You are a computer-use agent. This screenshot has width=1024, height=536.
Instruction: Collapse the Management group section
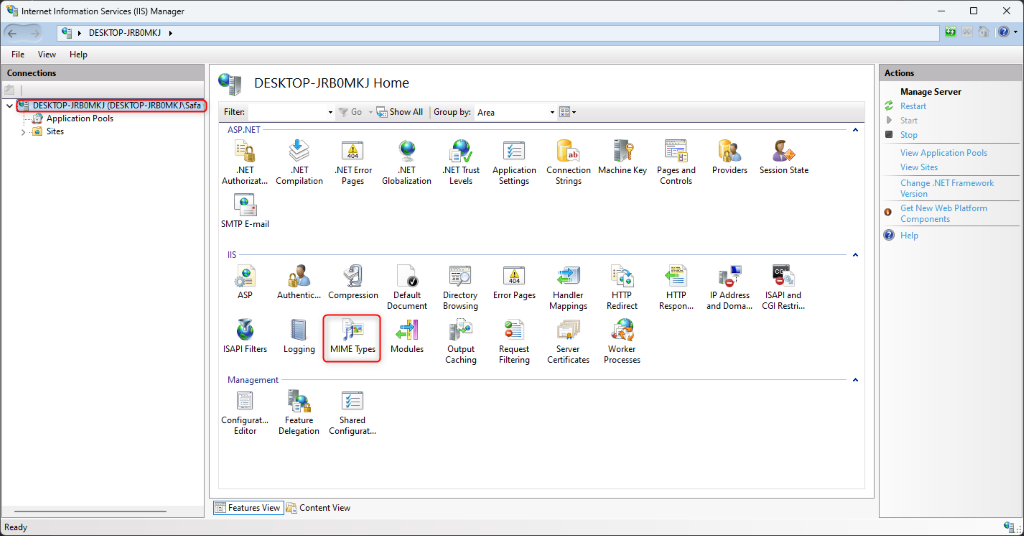tap(855, 380)
